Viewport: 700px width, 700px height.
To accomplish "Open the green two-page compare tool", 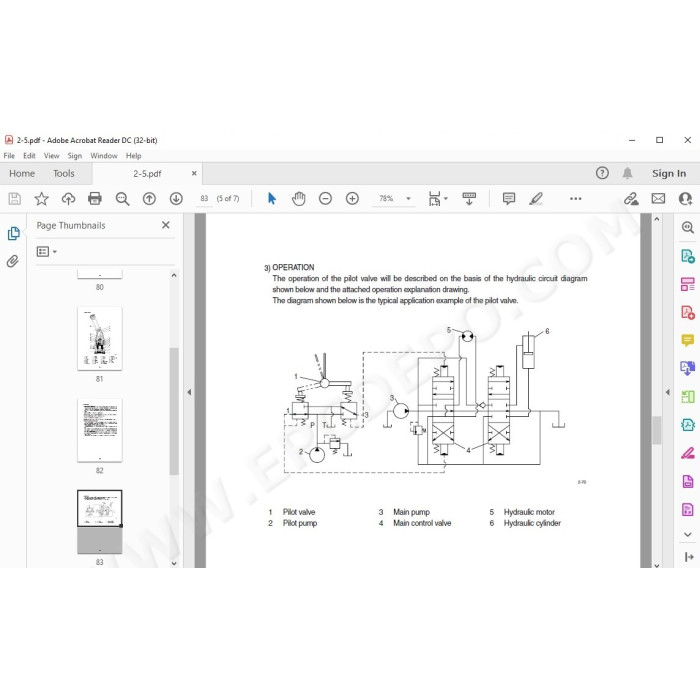I will tap(688, 397).
